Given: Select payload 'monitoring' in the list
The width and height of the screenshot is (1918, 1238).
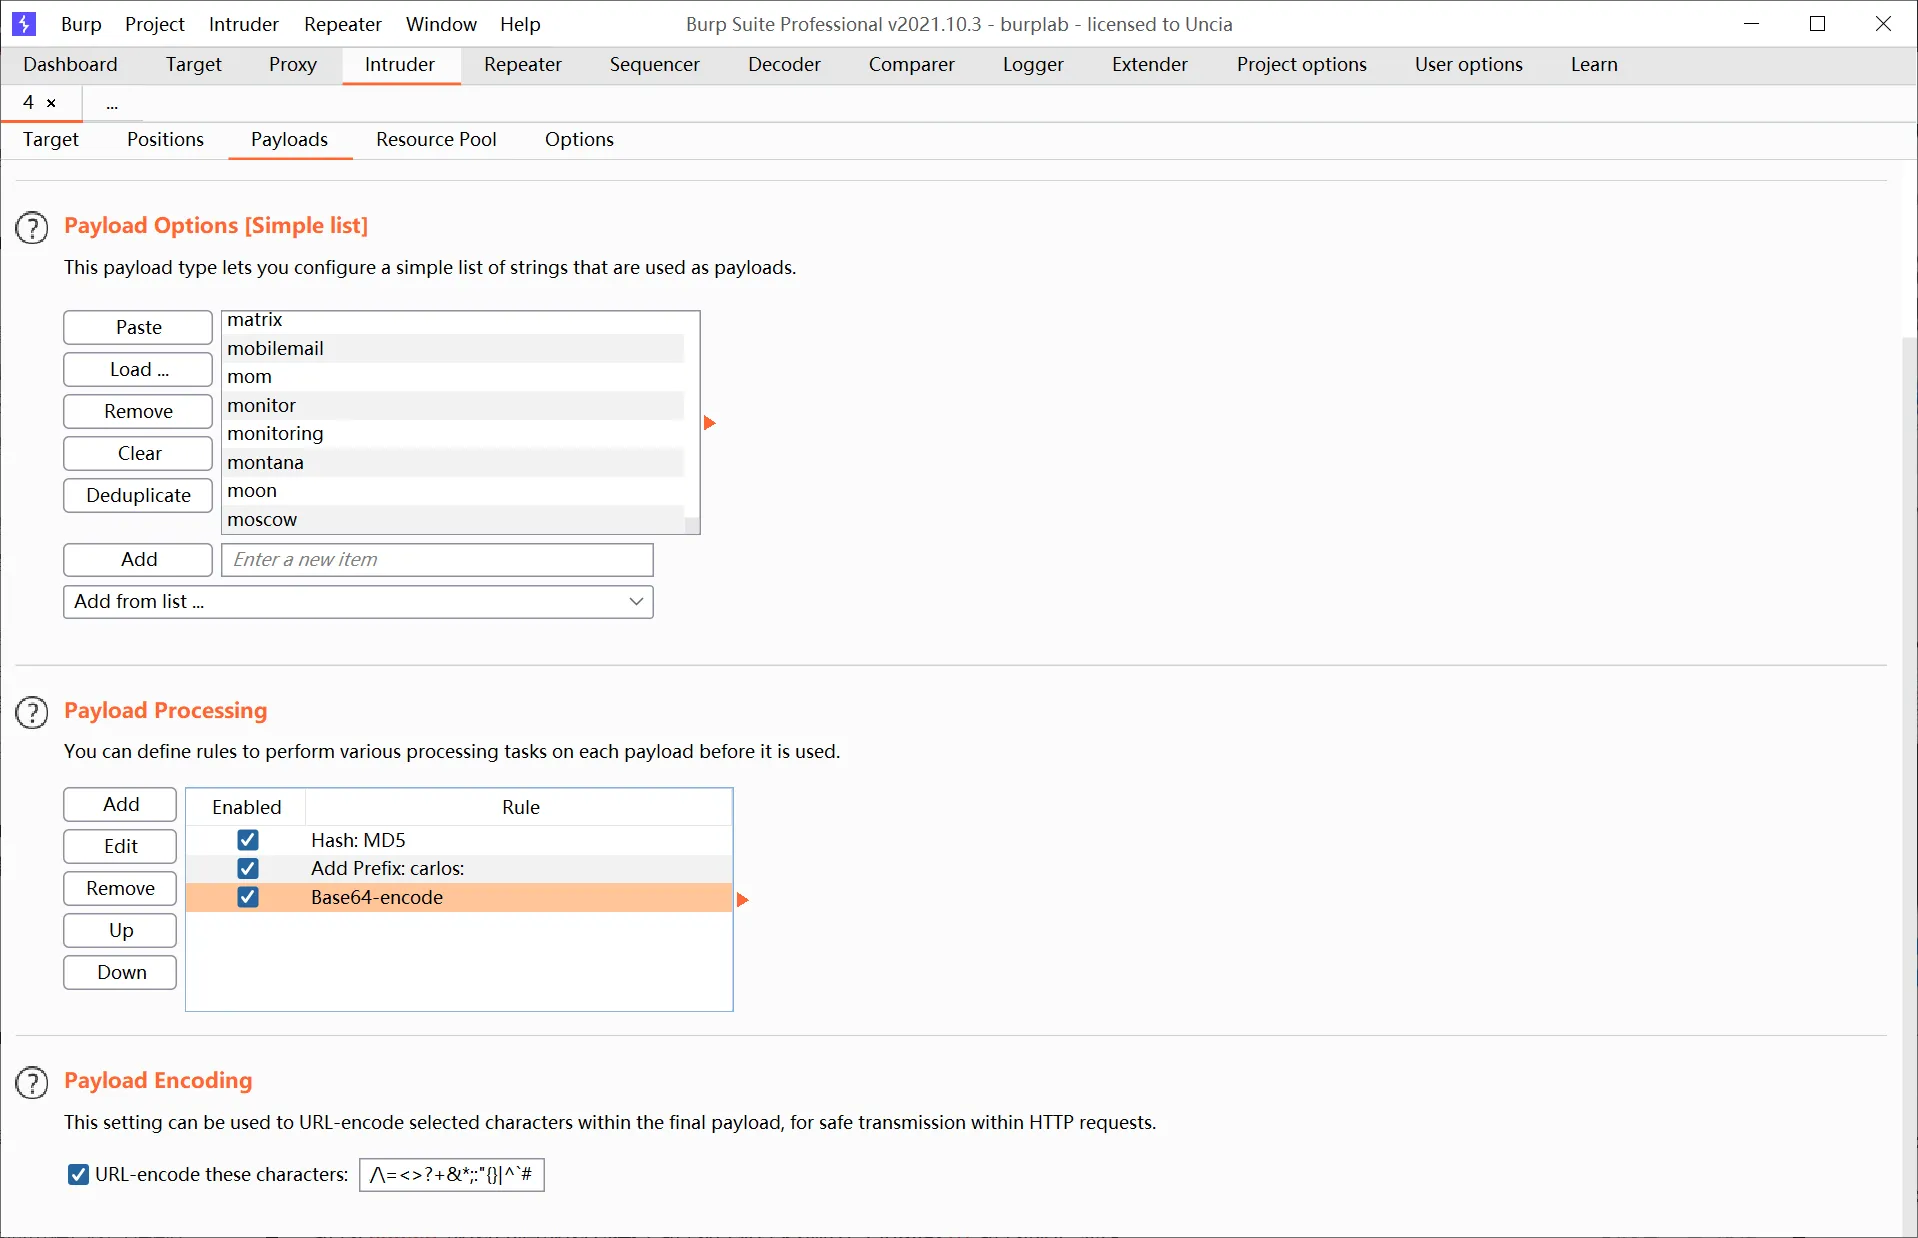Looking at the screenshot, I should click(x=453, y=433).
